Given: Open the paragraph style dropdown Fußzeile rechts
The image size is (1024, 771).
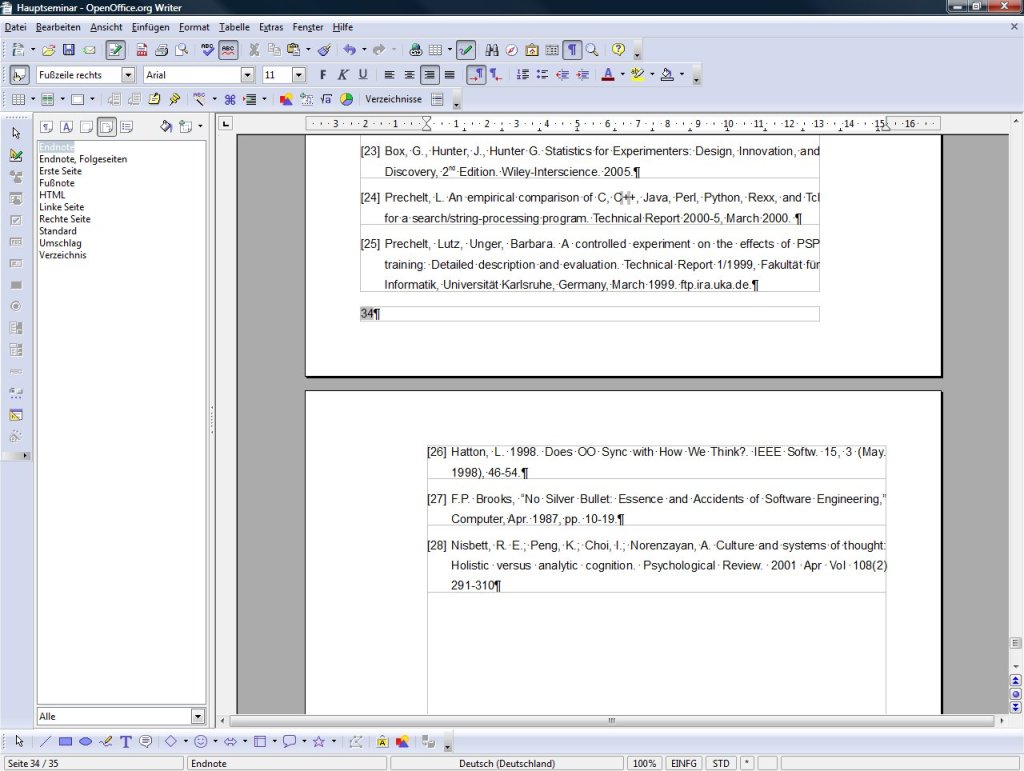Looking at the screenshot, I should [x=129, y=75].
